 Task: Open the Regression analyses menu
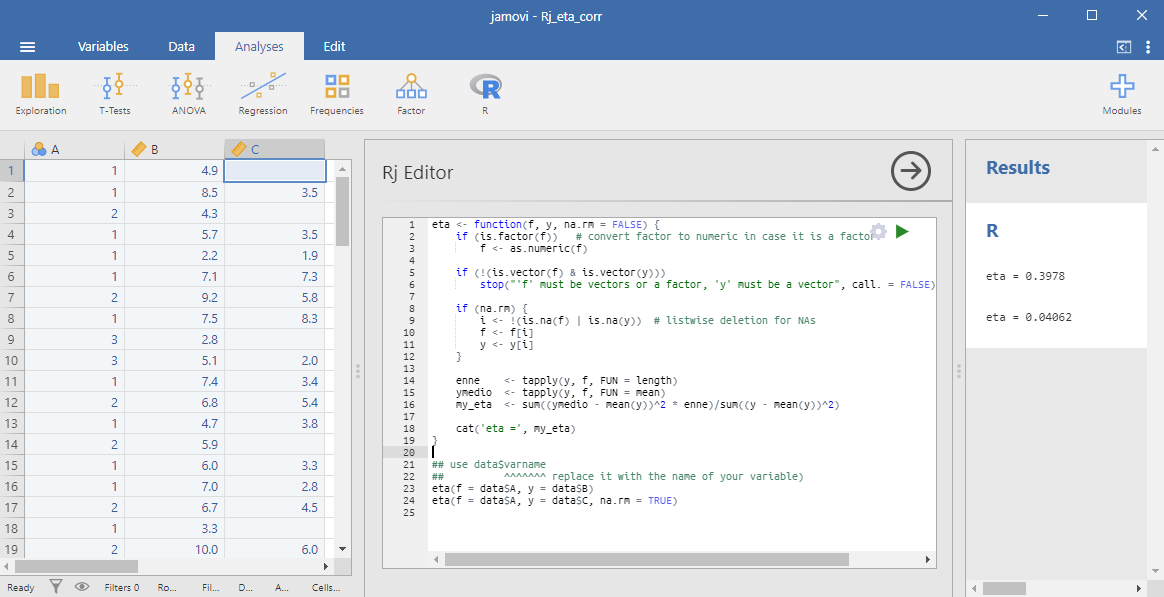click(x=263, y=94)
